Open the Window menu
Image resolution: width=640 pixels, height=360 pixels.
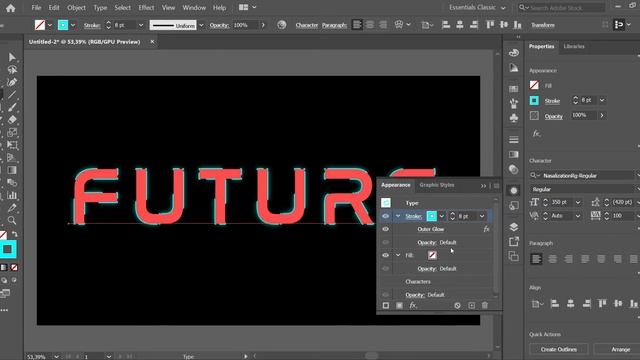point(194,8)
